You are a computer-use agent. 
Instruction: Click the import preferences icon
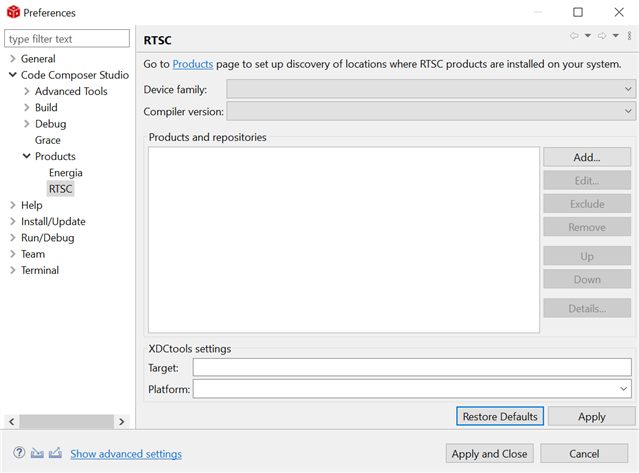[x=37, y=453]
